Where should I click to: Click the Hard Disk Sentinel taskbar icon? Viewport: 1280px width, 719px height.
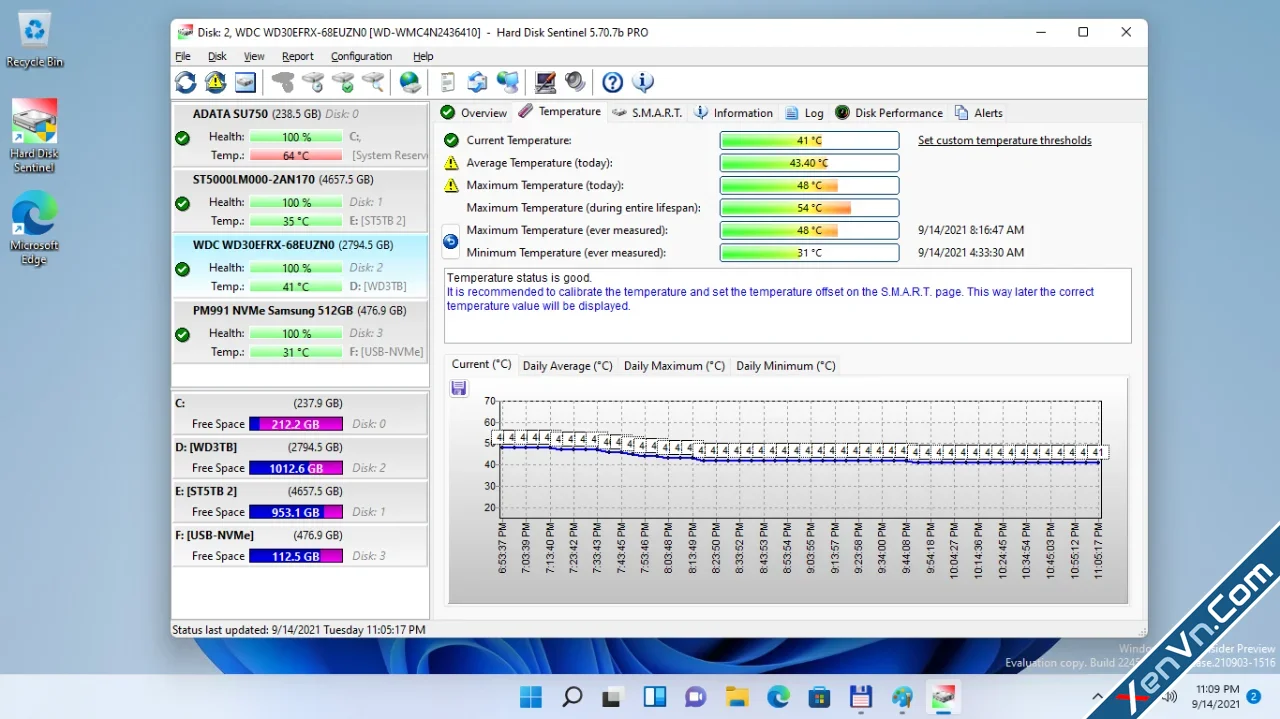[x=943, y=697]
